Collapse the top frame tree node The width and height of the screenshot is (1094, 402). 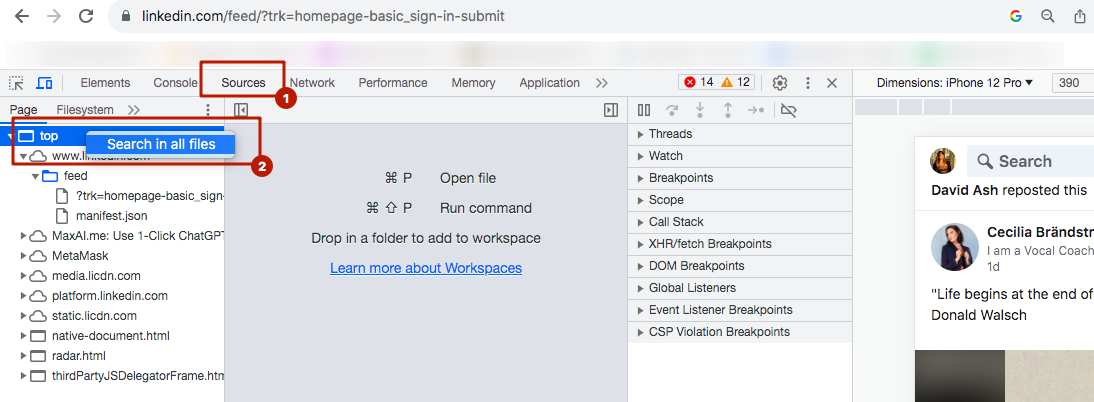coord(10,136)
